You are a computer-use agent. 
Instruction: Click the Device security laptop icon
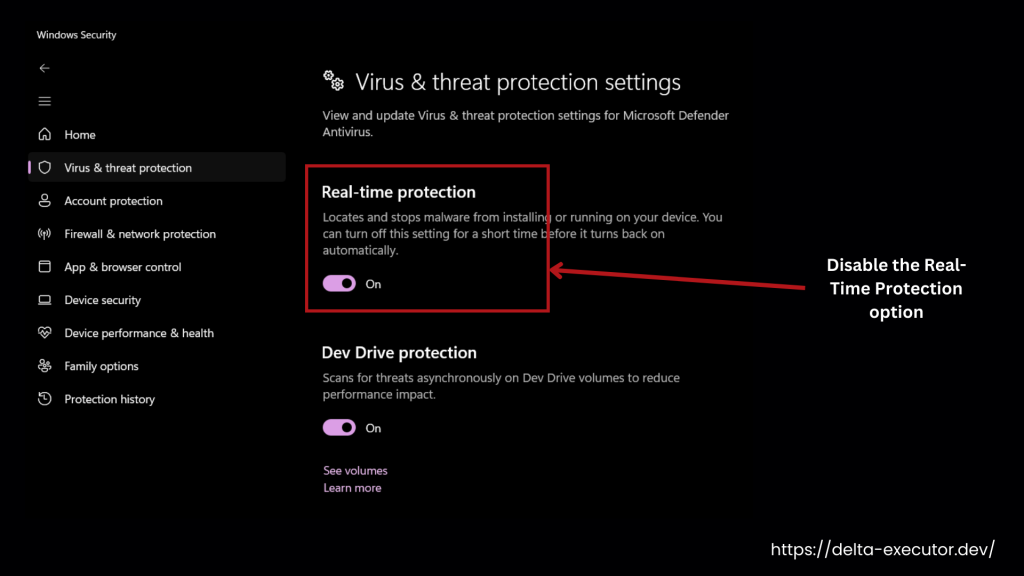pyautogui.click(x=45, y=299)
